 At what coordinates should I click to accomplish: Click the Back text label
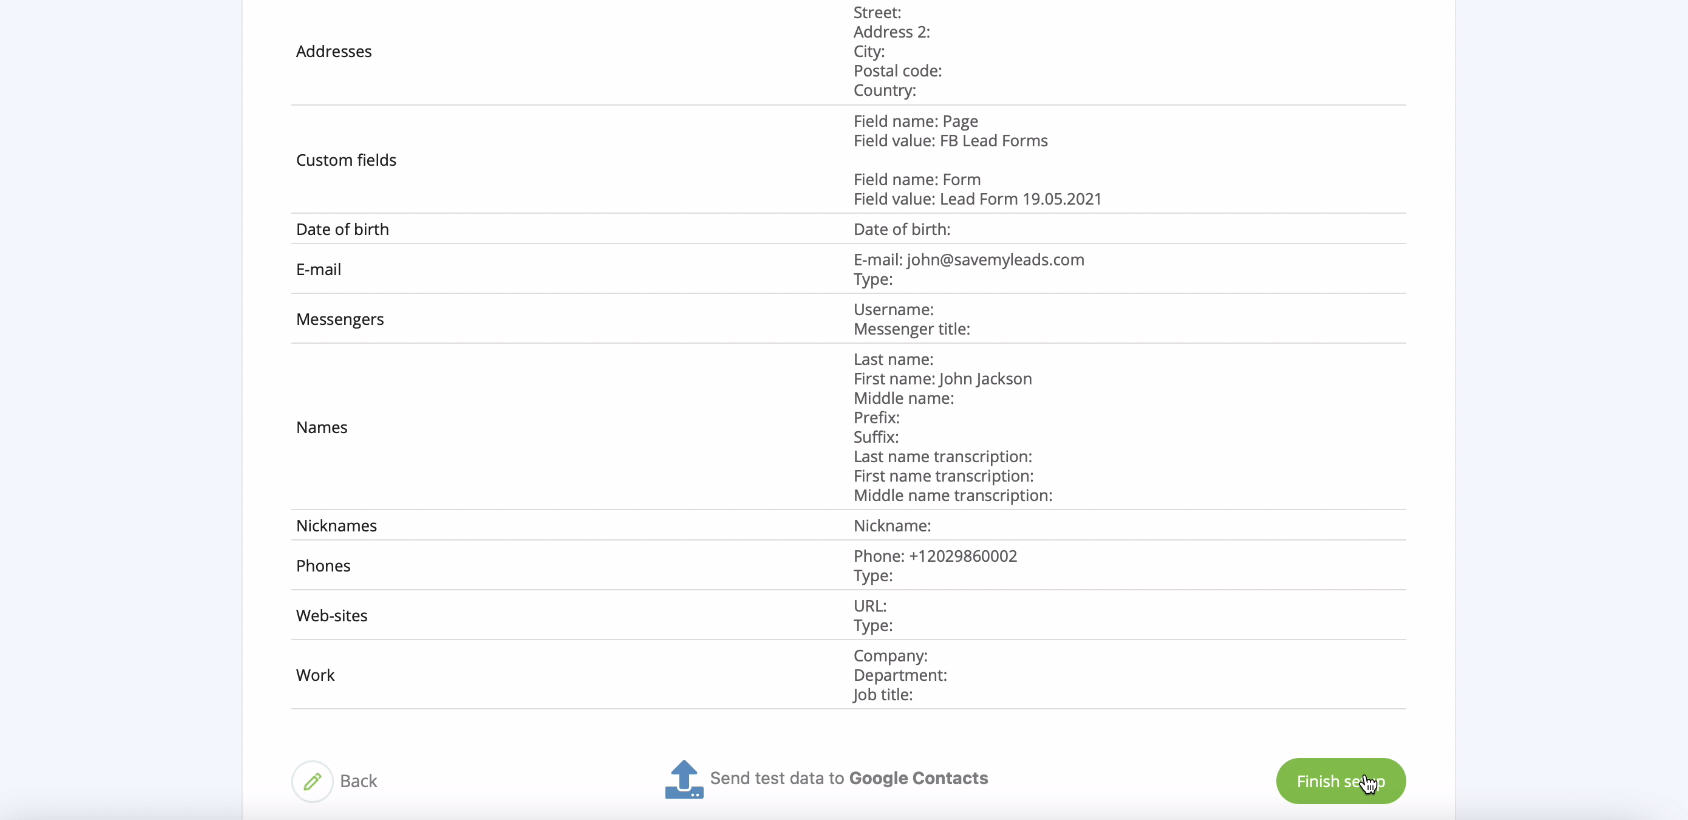click(x=358, y=781)
